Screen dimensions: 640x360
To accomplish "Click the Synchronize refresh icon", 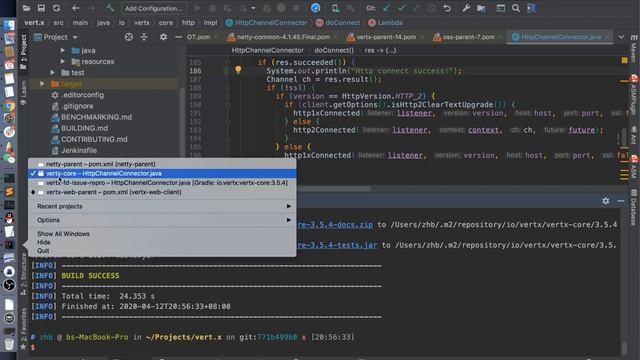I will click(56, 8).
